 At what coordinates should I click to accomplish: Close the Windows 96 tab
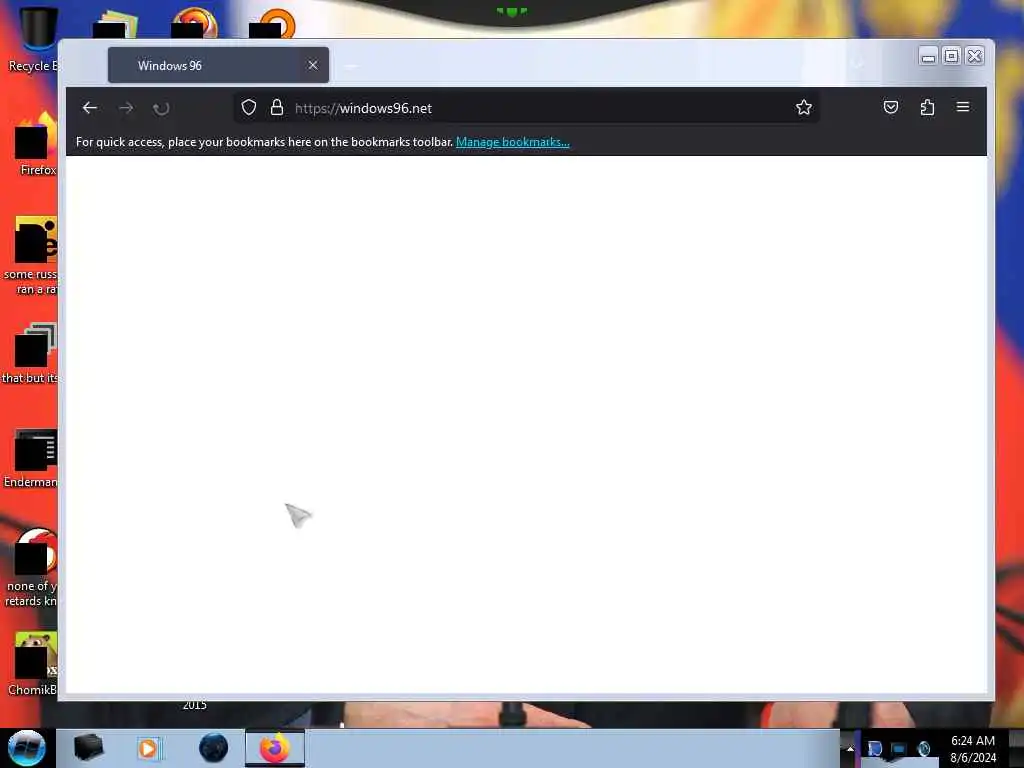pos(313,65)
